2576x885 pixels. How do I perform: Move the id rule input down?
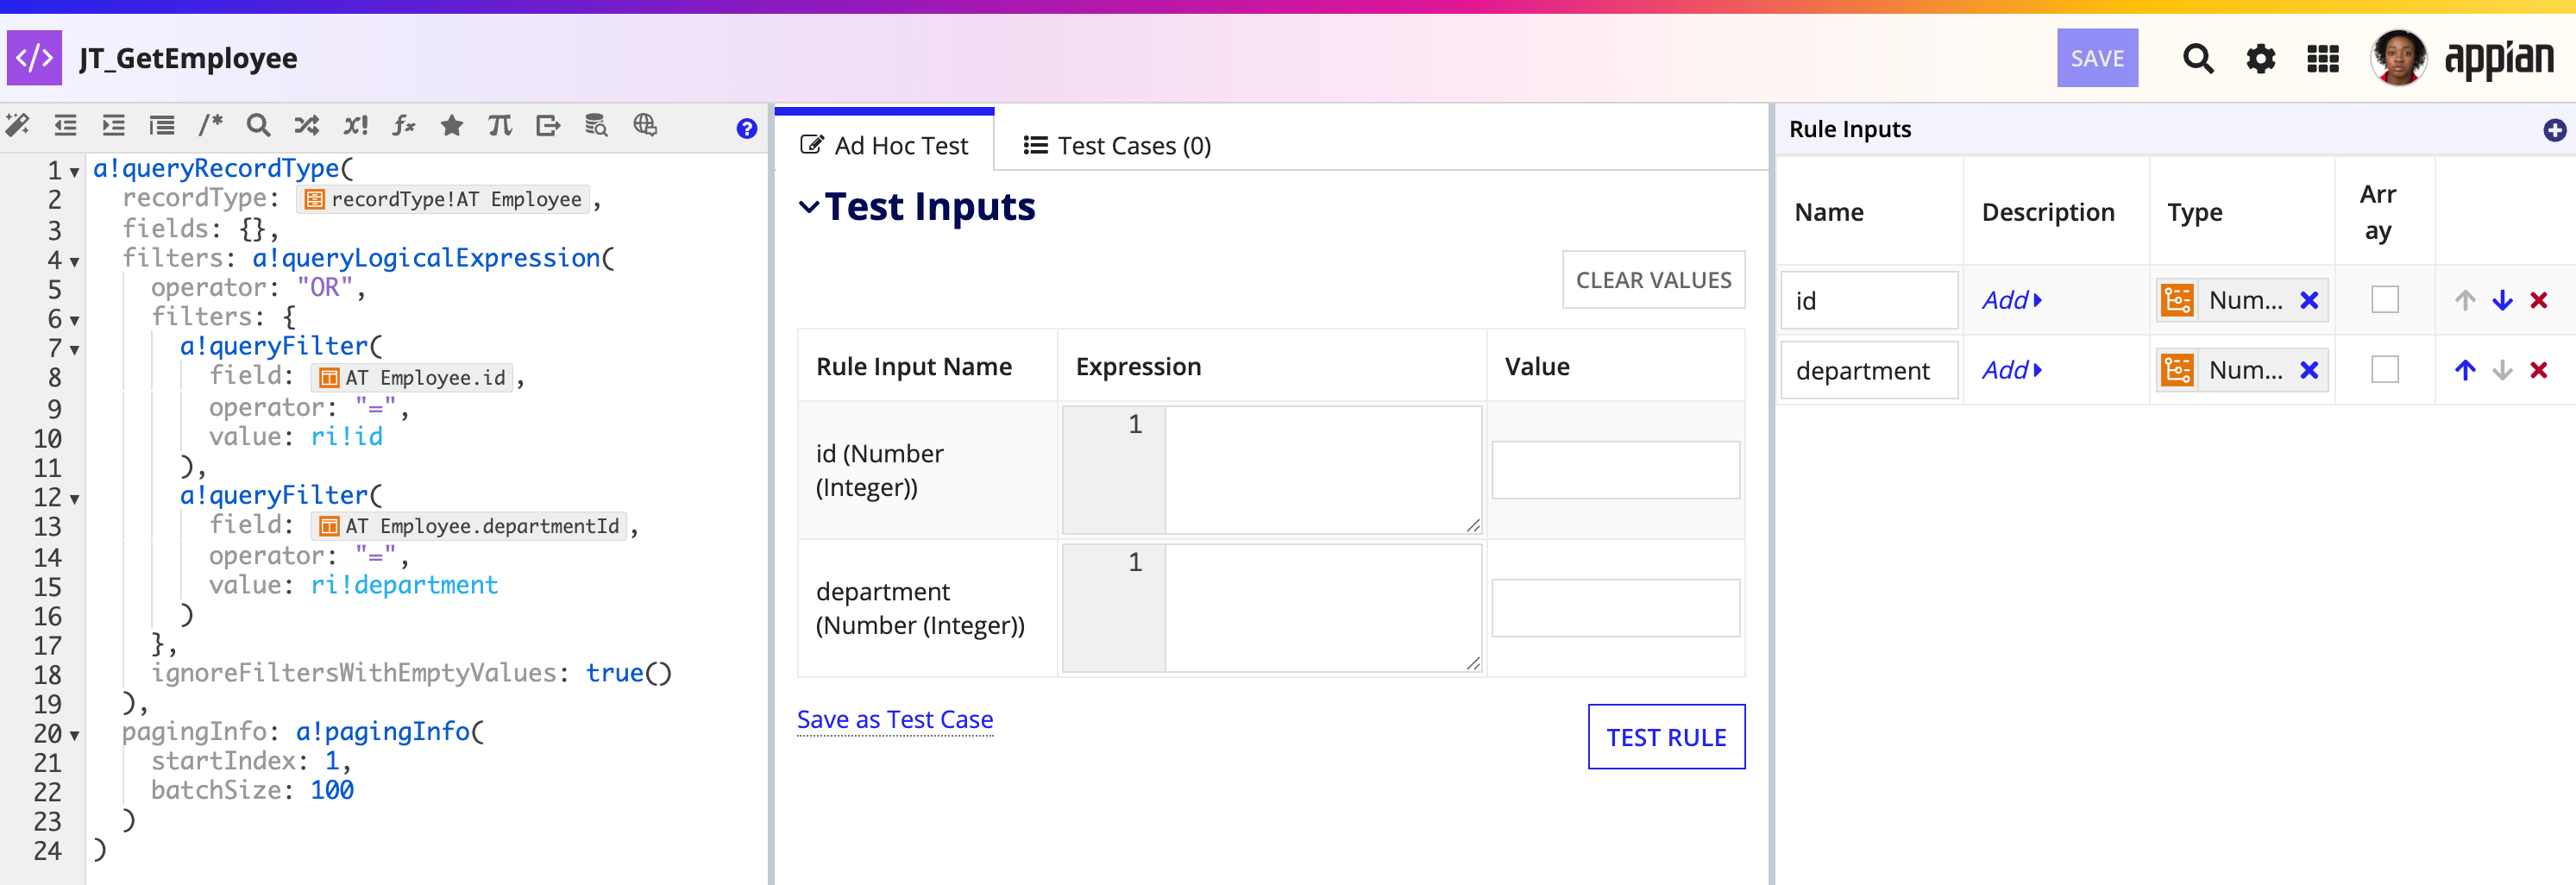[x=2502, y=300]
